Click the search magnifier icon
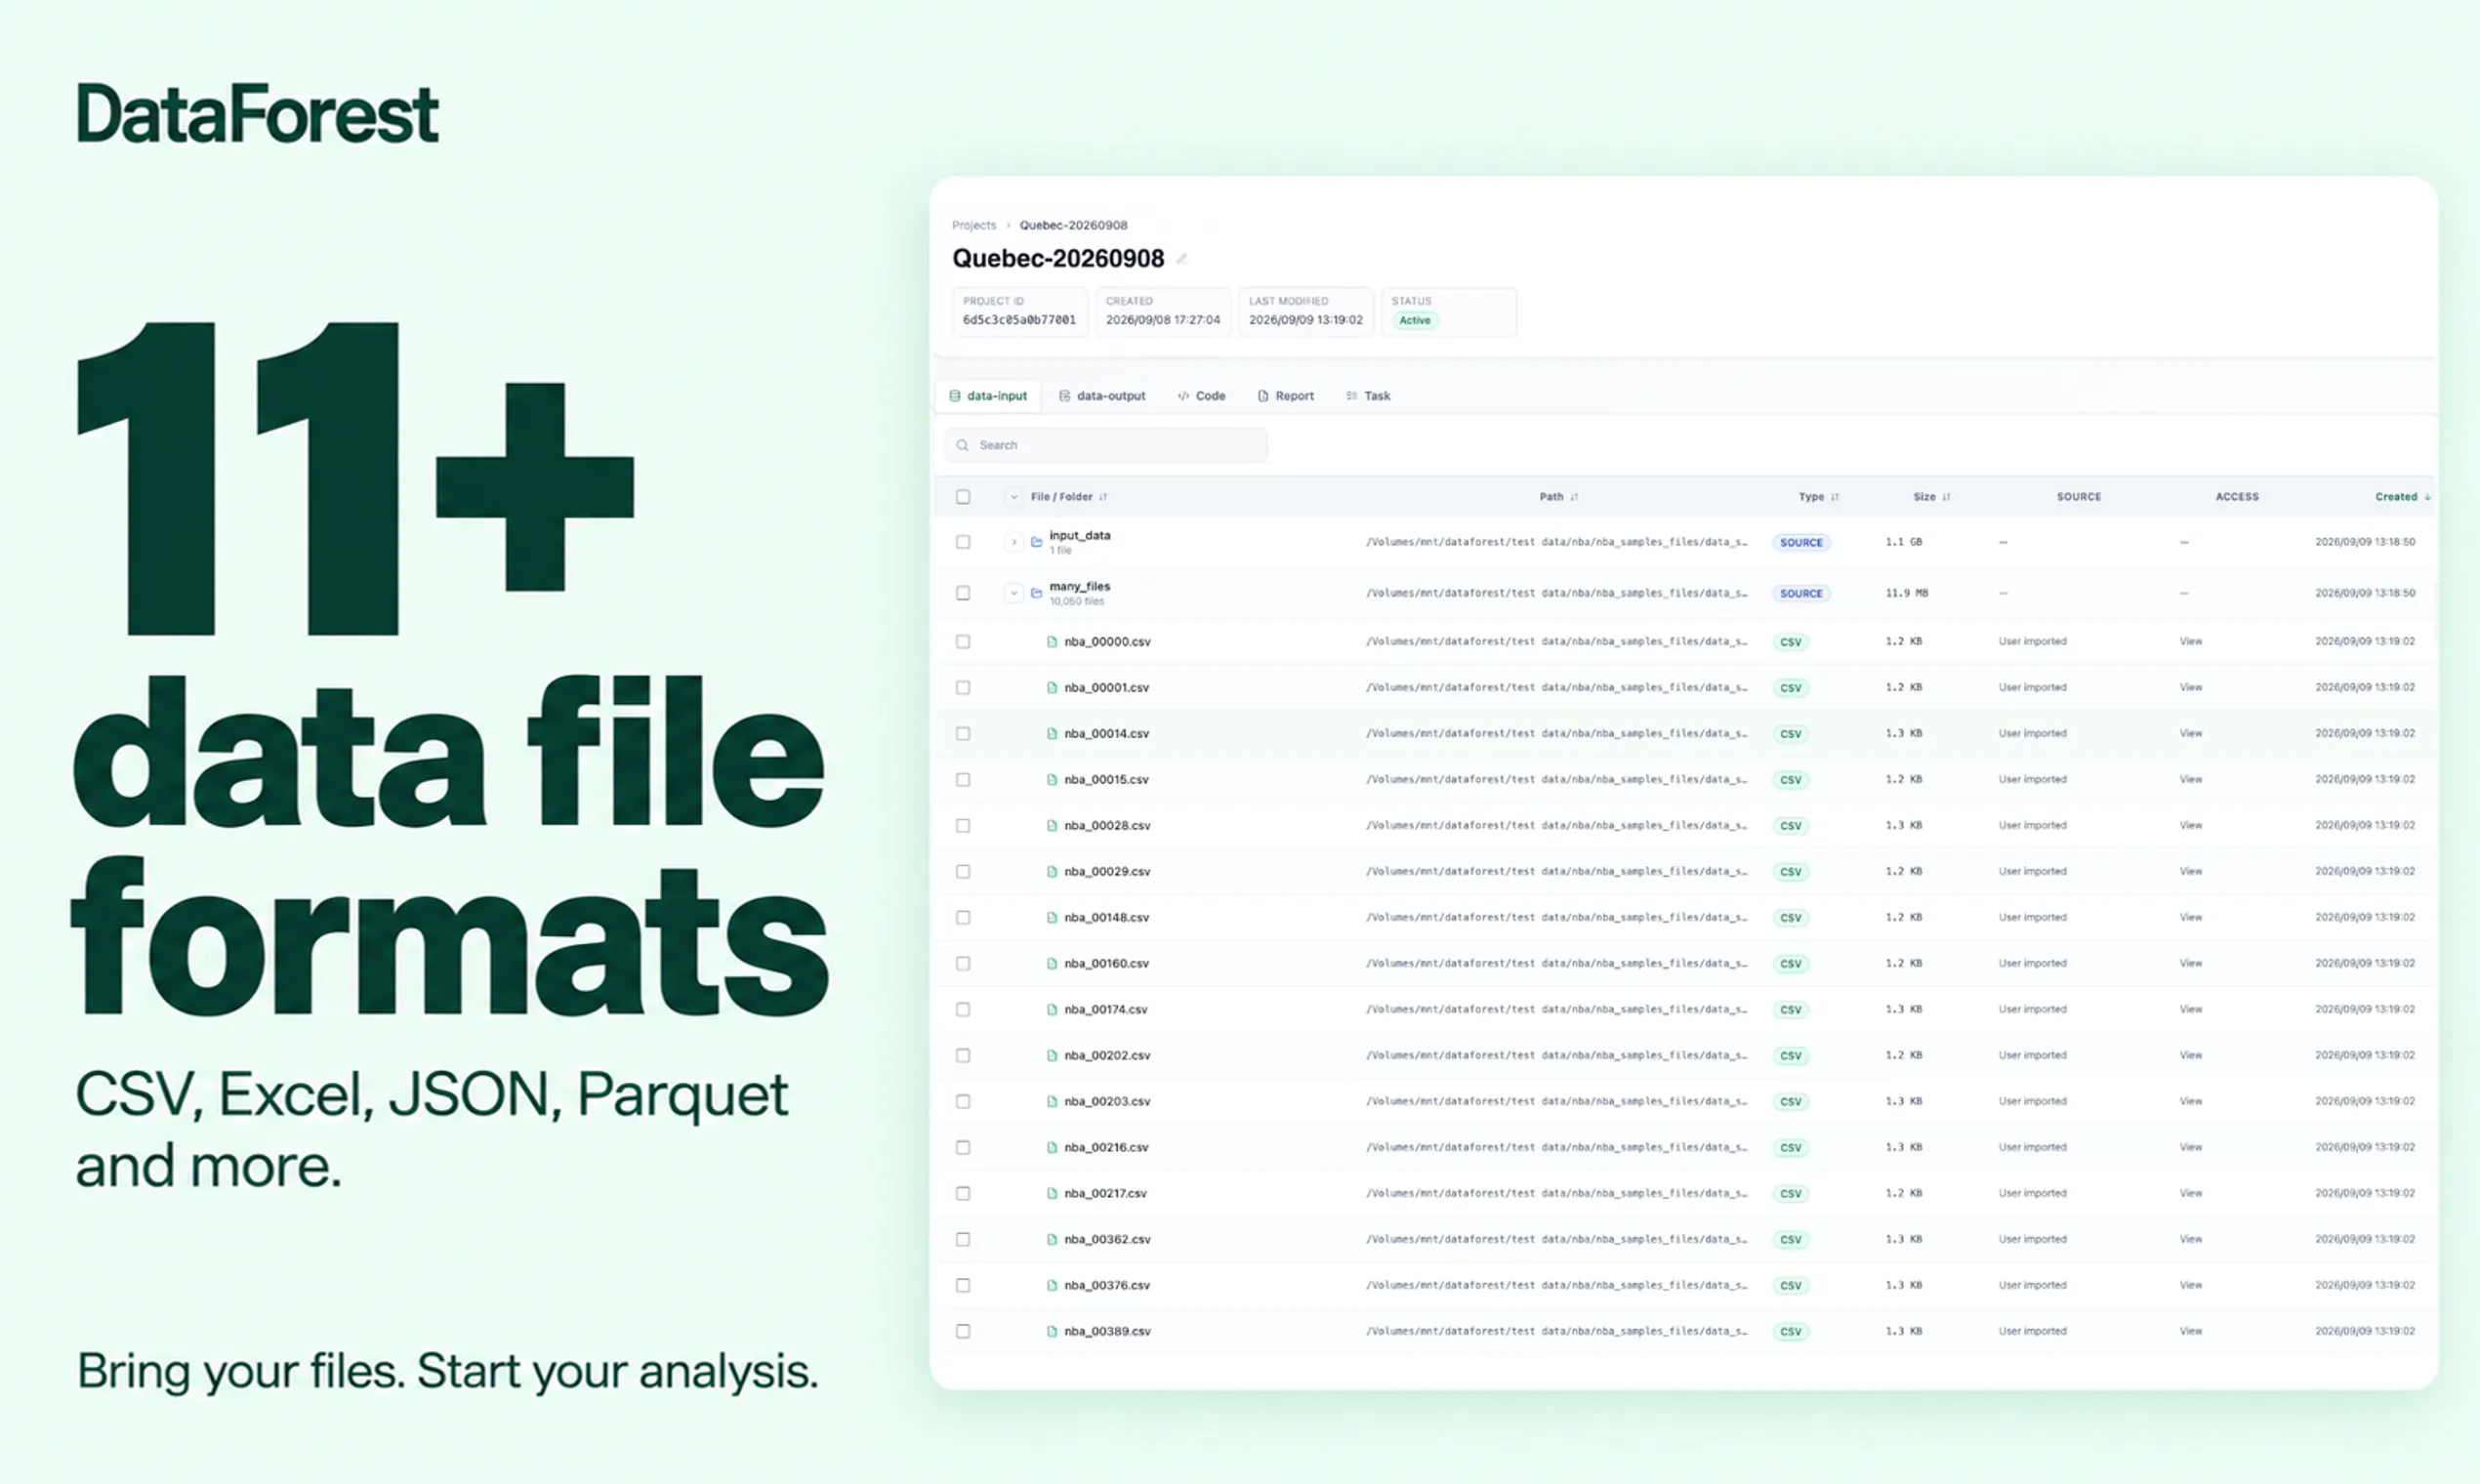 962,445
